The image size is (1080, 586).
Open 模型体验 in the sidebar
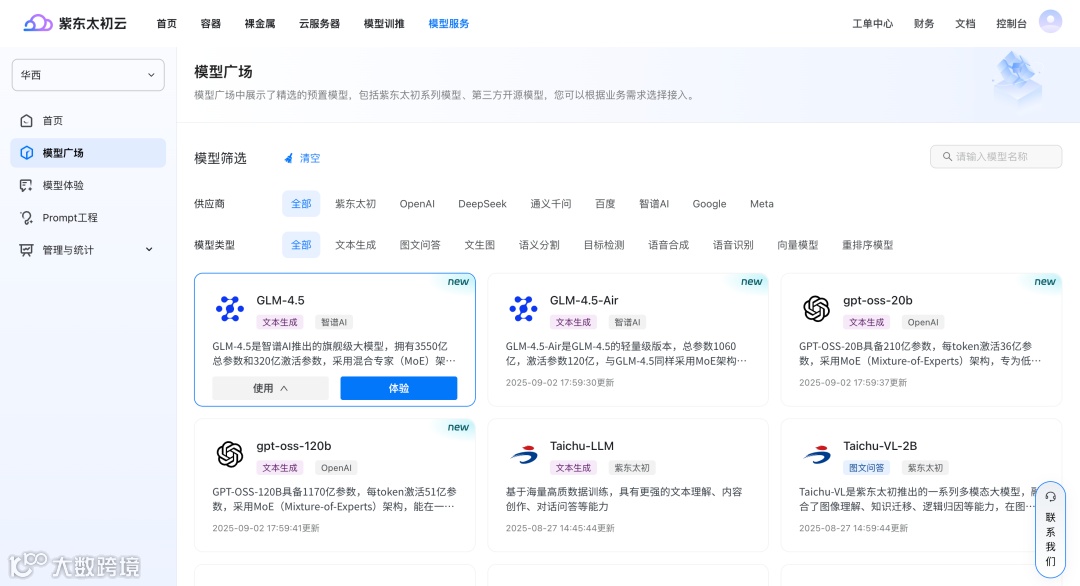coord(88,185)
